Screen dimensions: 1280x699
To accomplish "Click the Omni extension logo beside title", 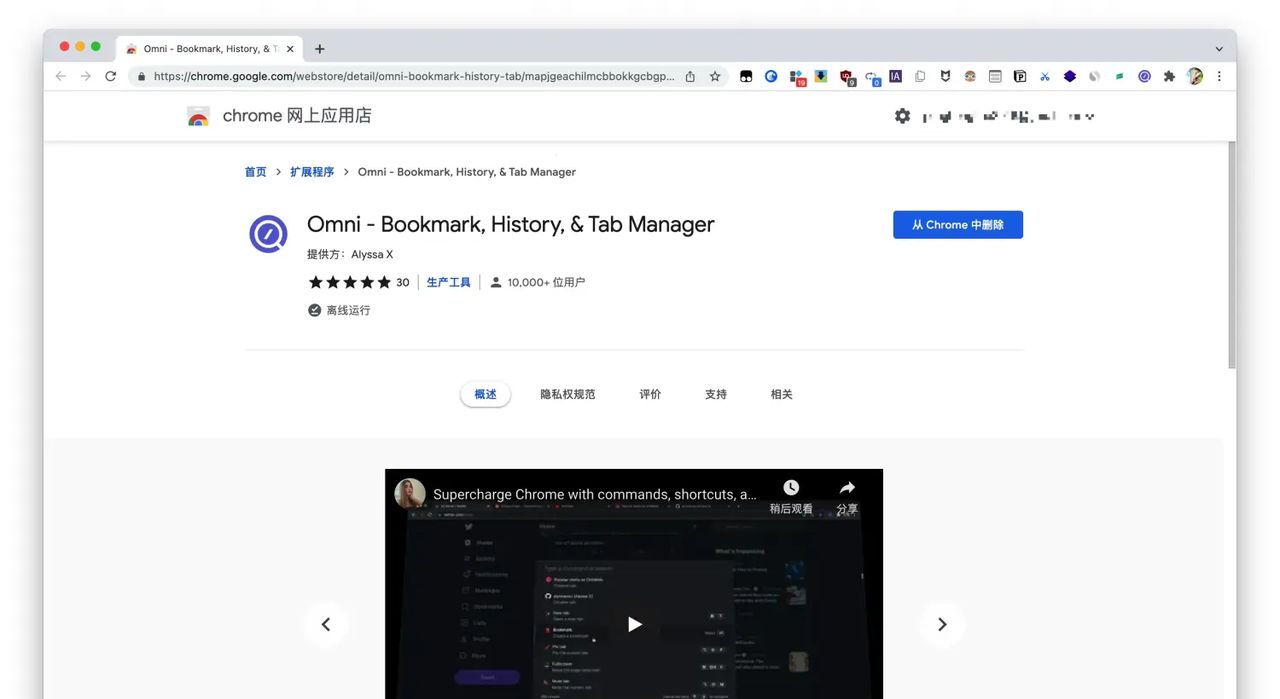I will click(x=268, y=234).
